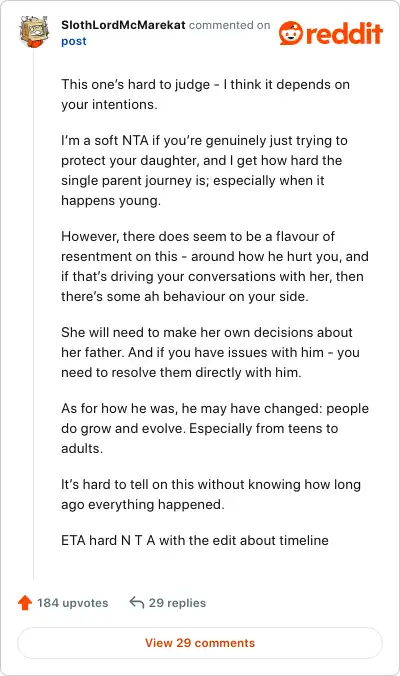Open the original post link
Screen dimensions: 400x676
coord(74,41)
